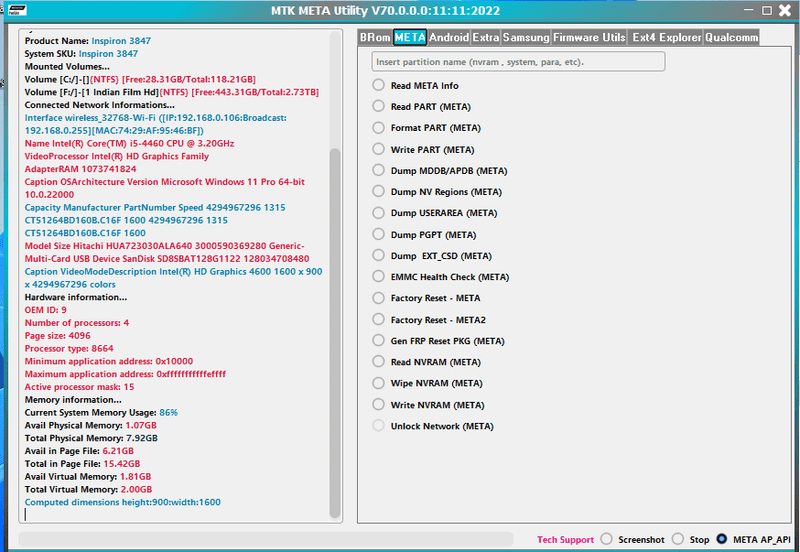Viewport: 800px width, 552px height.
Task: Click 'Connected Network Informations...' line
Action: coord(99,105)
